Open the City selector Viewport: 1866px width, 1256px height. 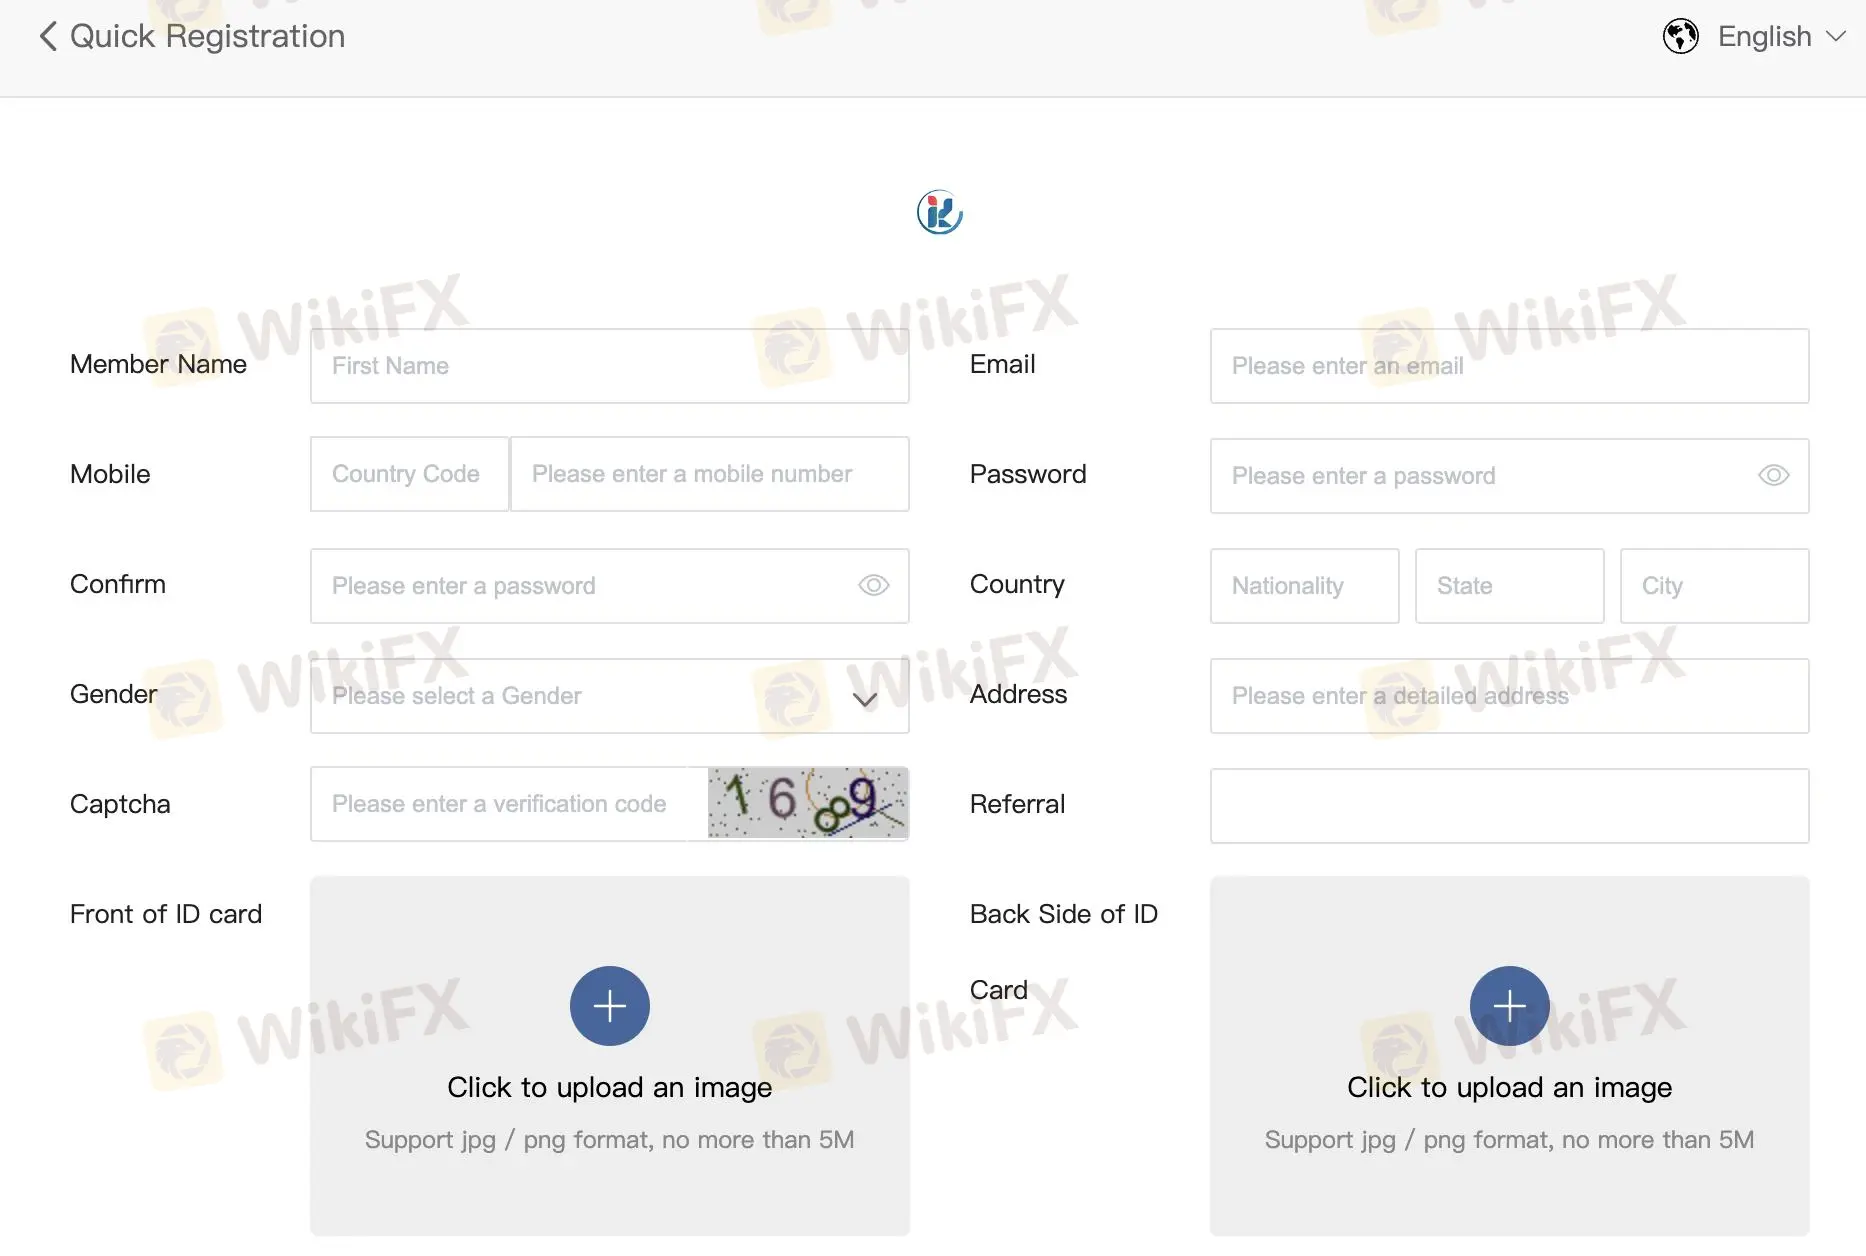pyautogui.click(x=1714, y=585)
